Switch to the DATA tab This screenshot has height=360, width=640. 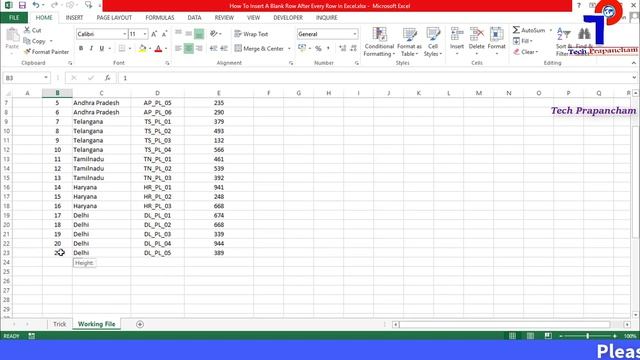point(194,18)
